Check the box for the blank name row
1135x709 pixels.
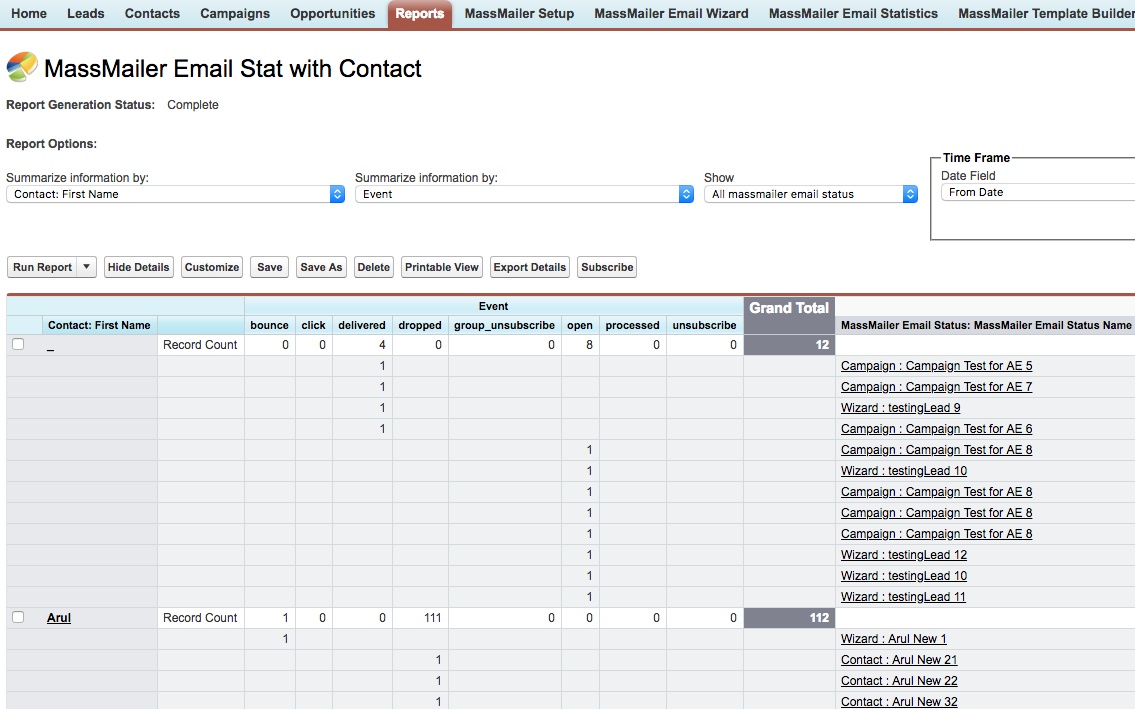click(18, 344)
